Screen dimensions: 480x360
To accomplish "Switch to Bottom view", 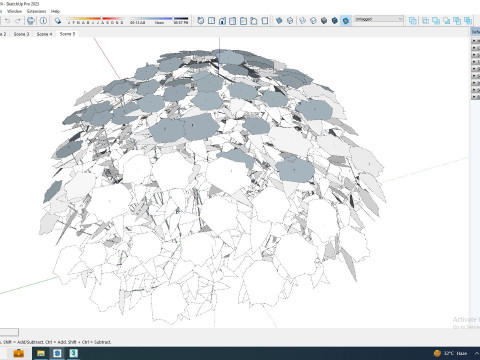I will coord(265,21).
